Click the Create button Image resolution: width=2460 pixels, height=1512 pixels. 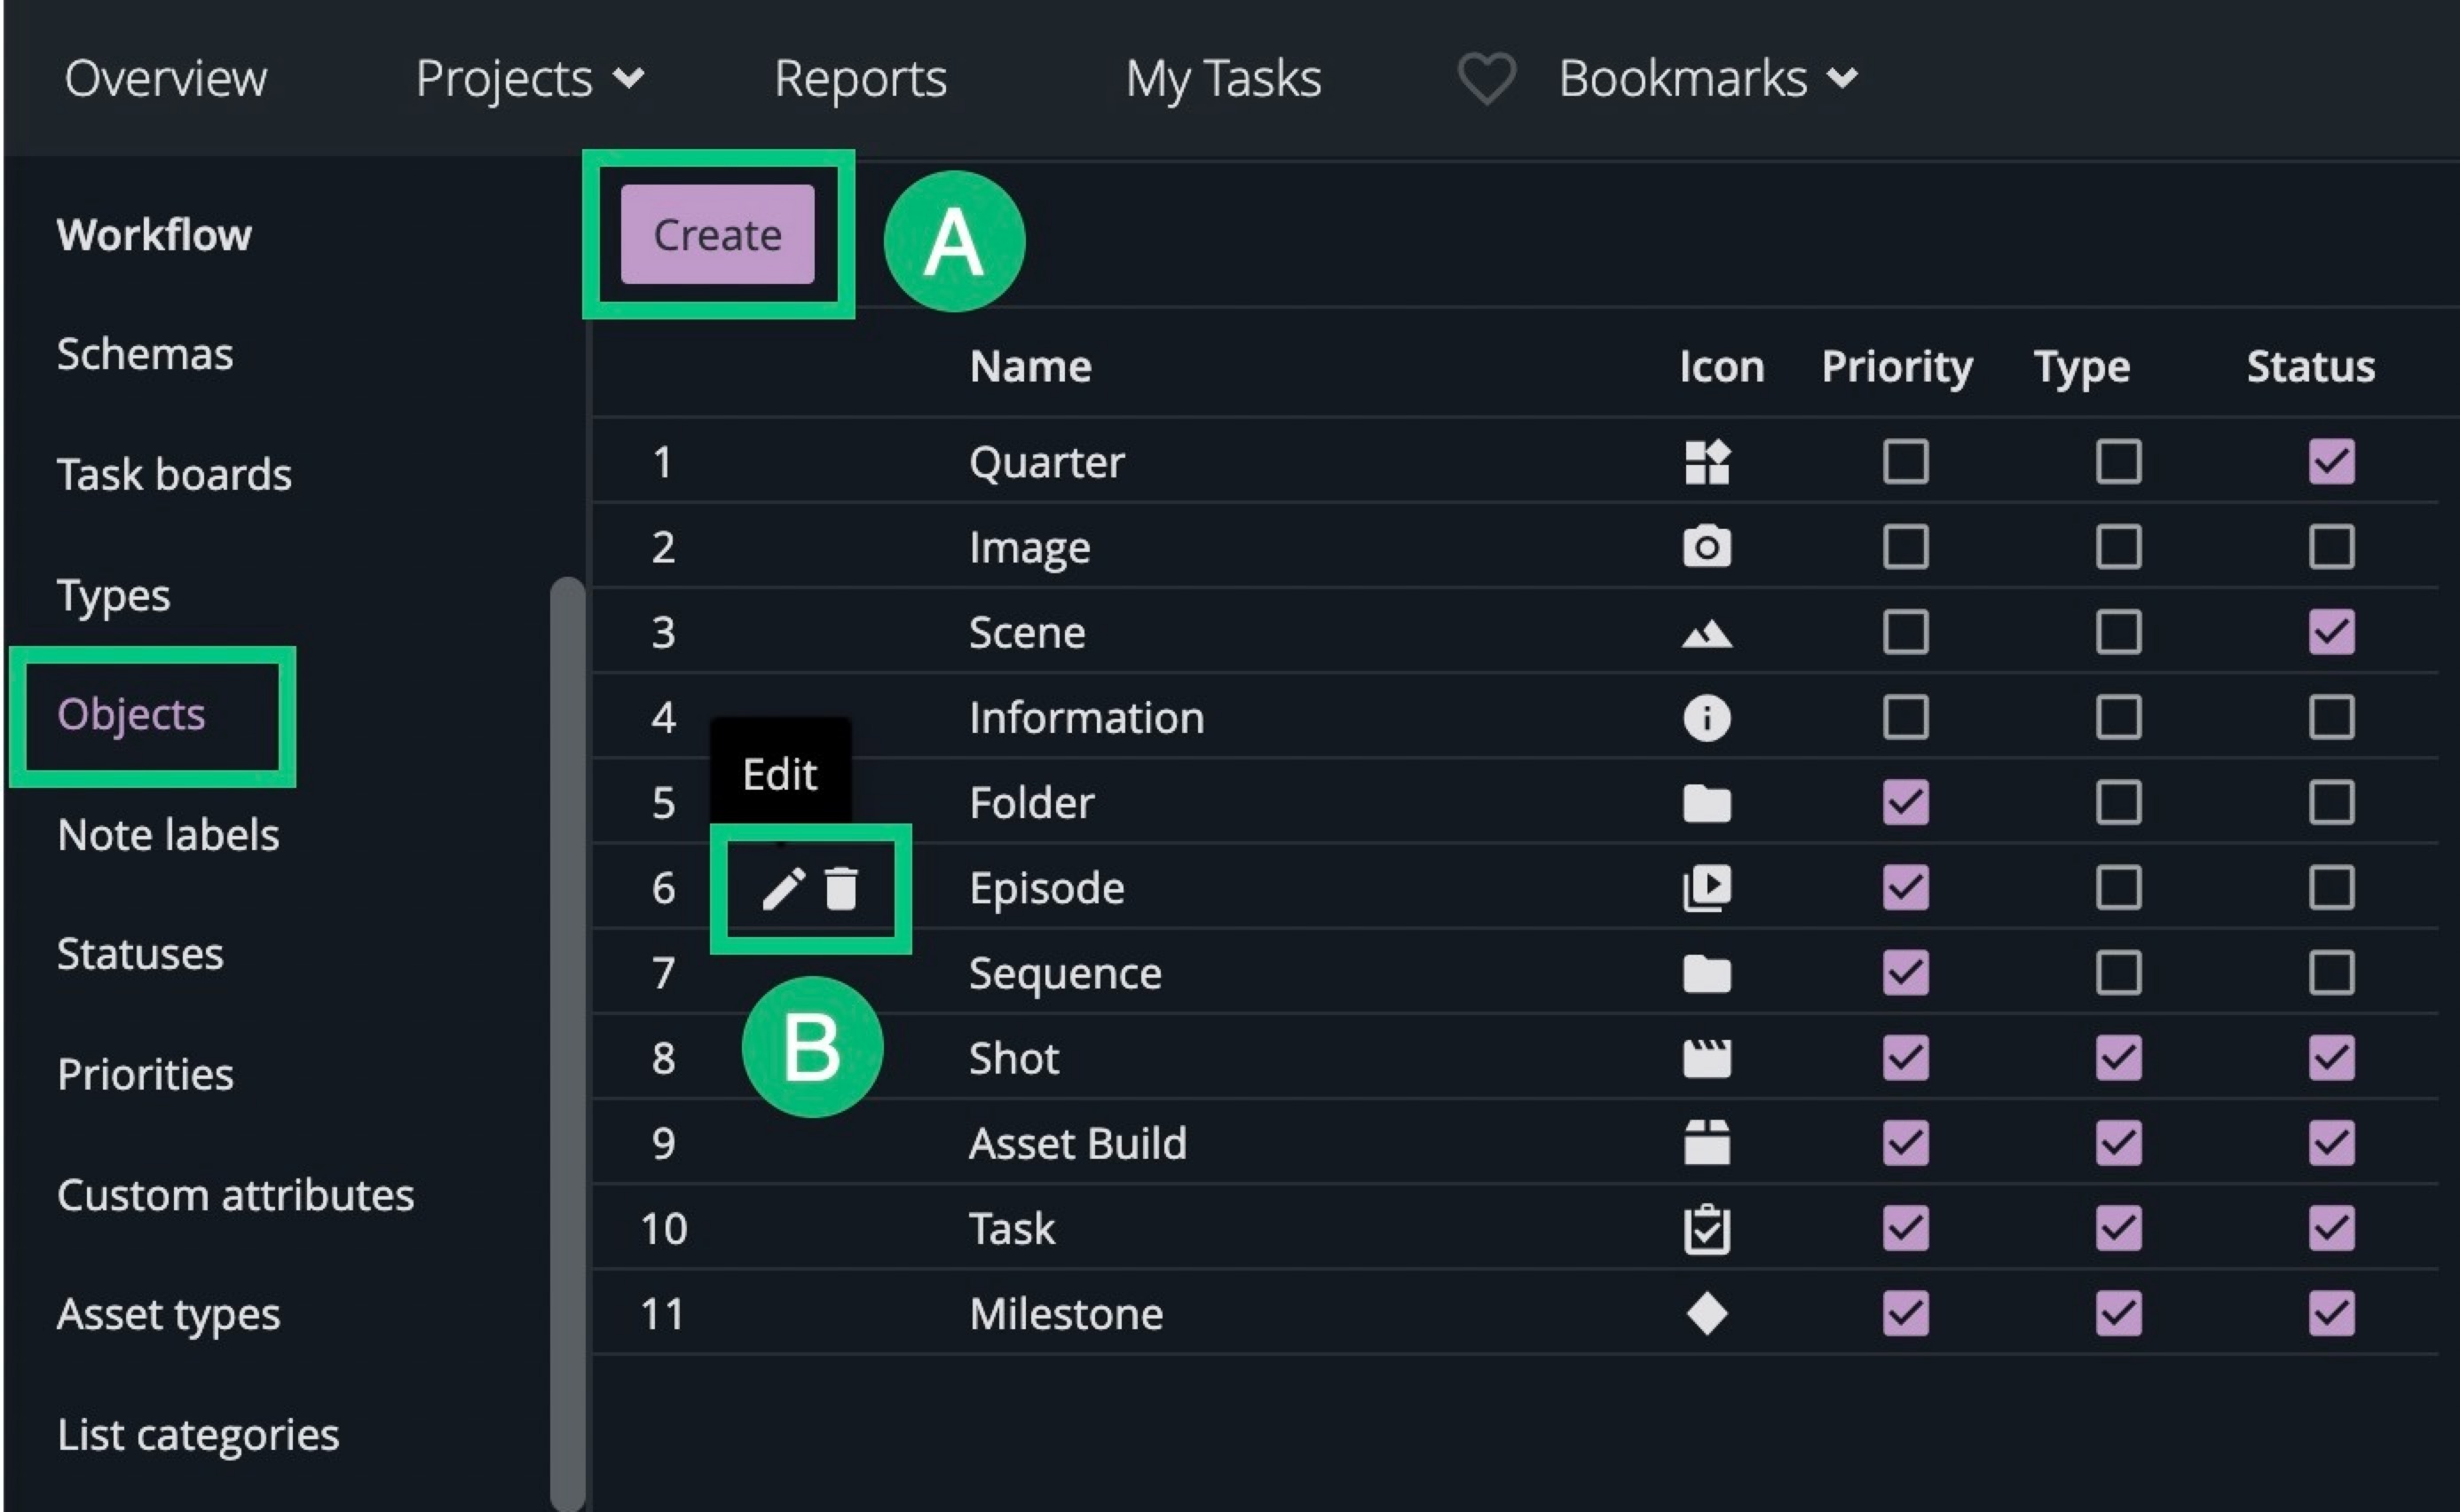(717, 235)
